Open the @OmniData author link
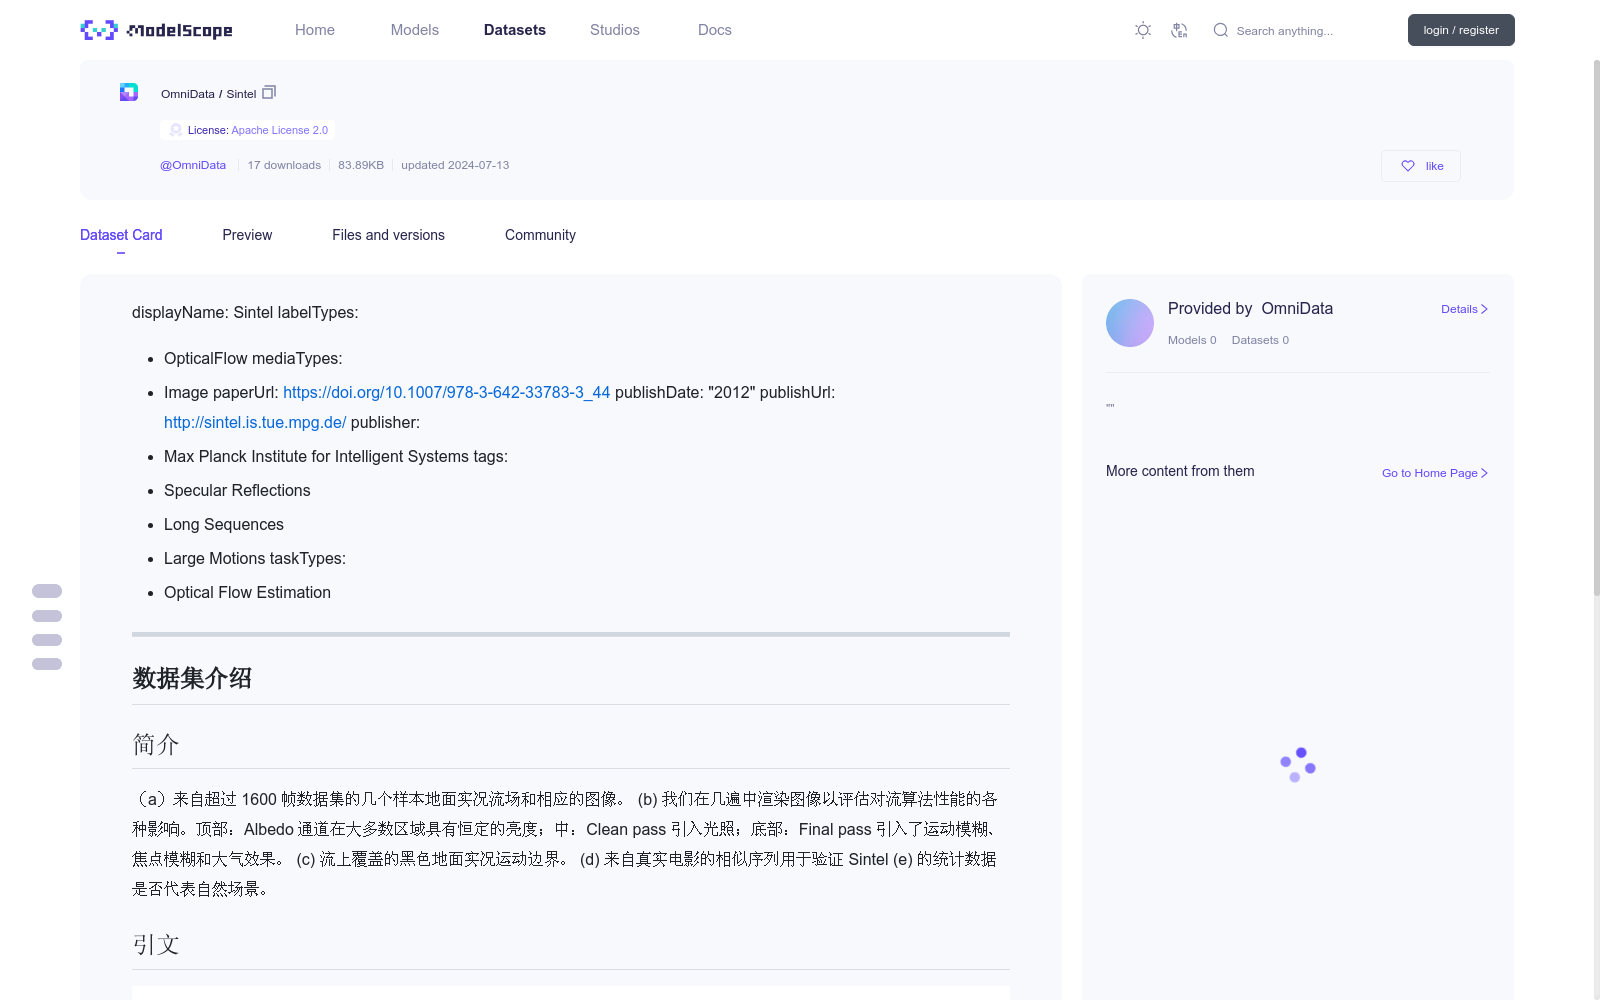This screenshot has width=1600, height=1000. point(193,165)
